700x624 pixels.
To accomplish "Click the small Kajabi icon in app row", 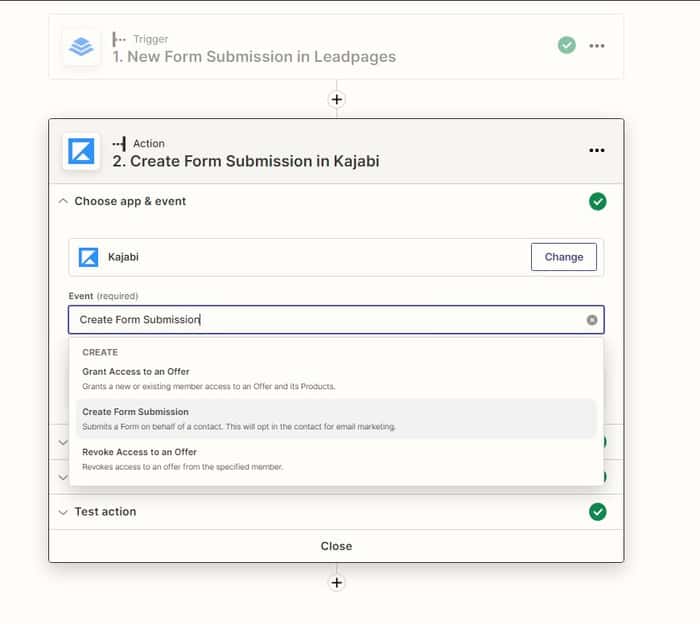I will 88,257.
